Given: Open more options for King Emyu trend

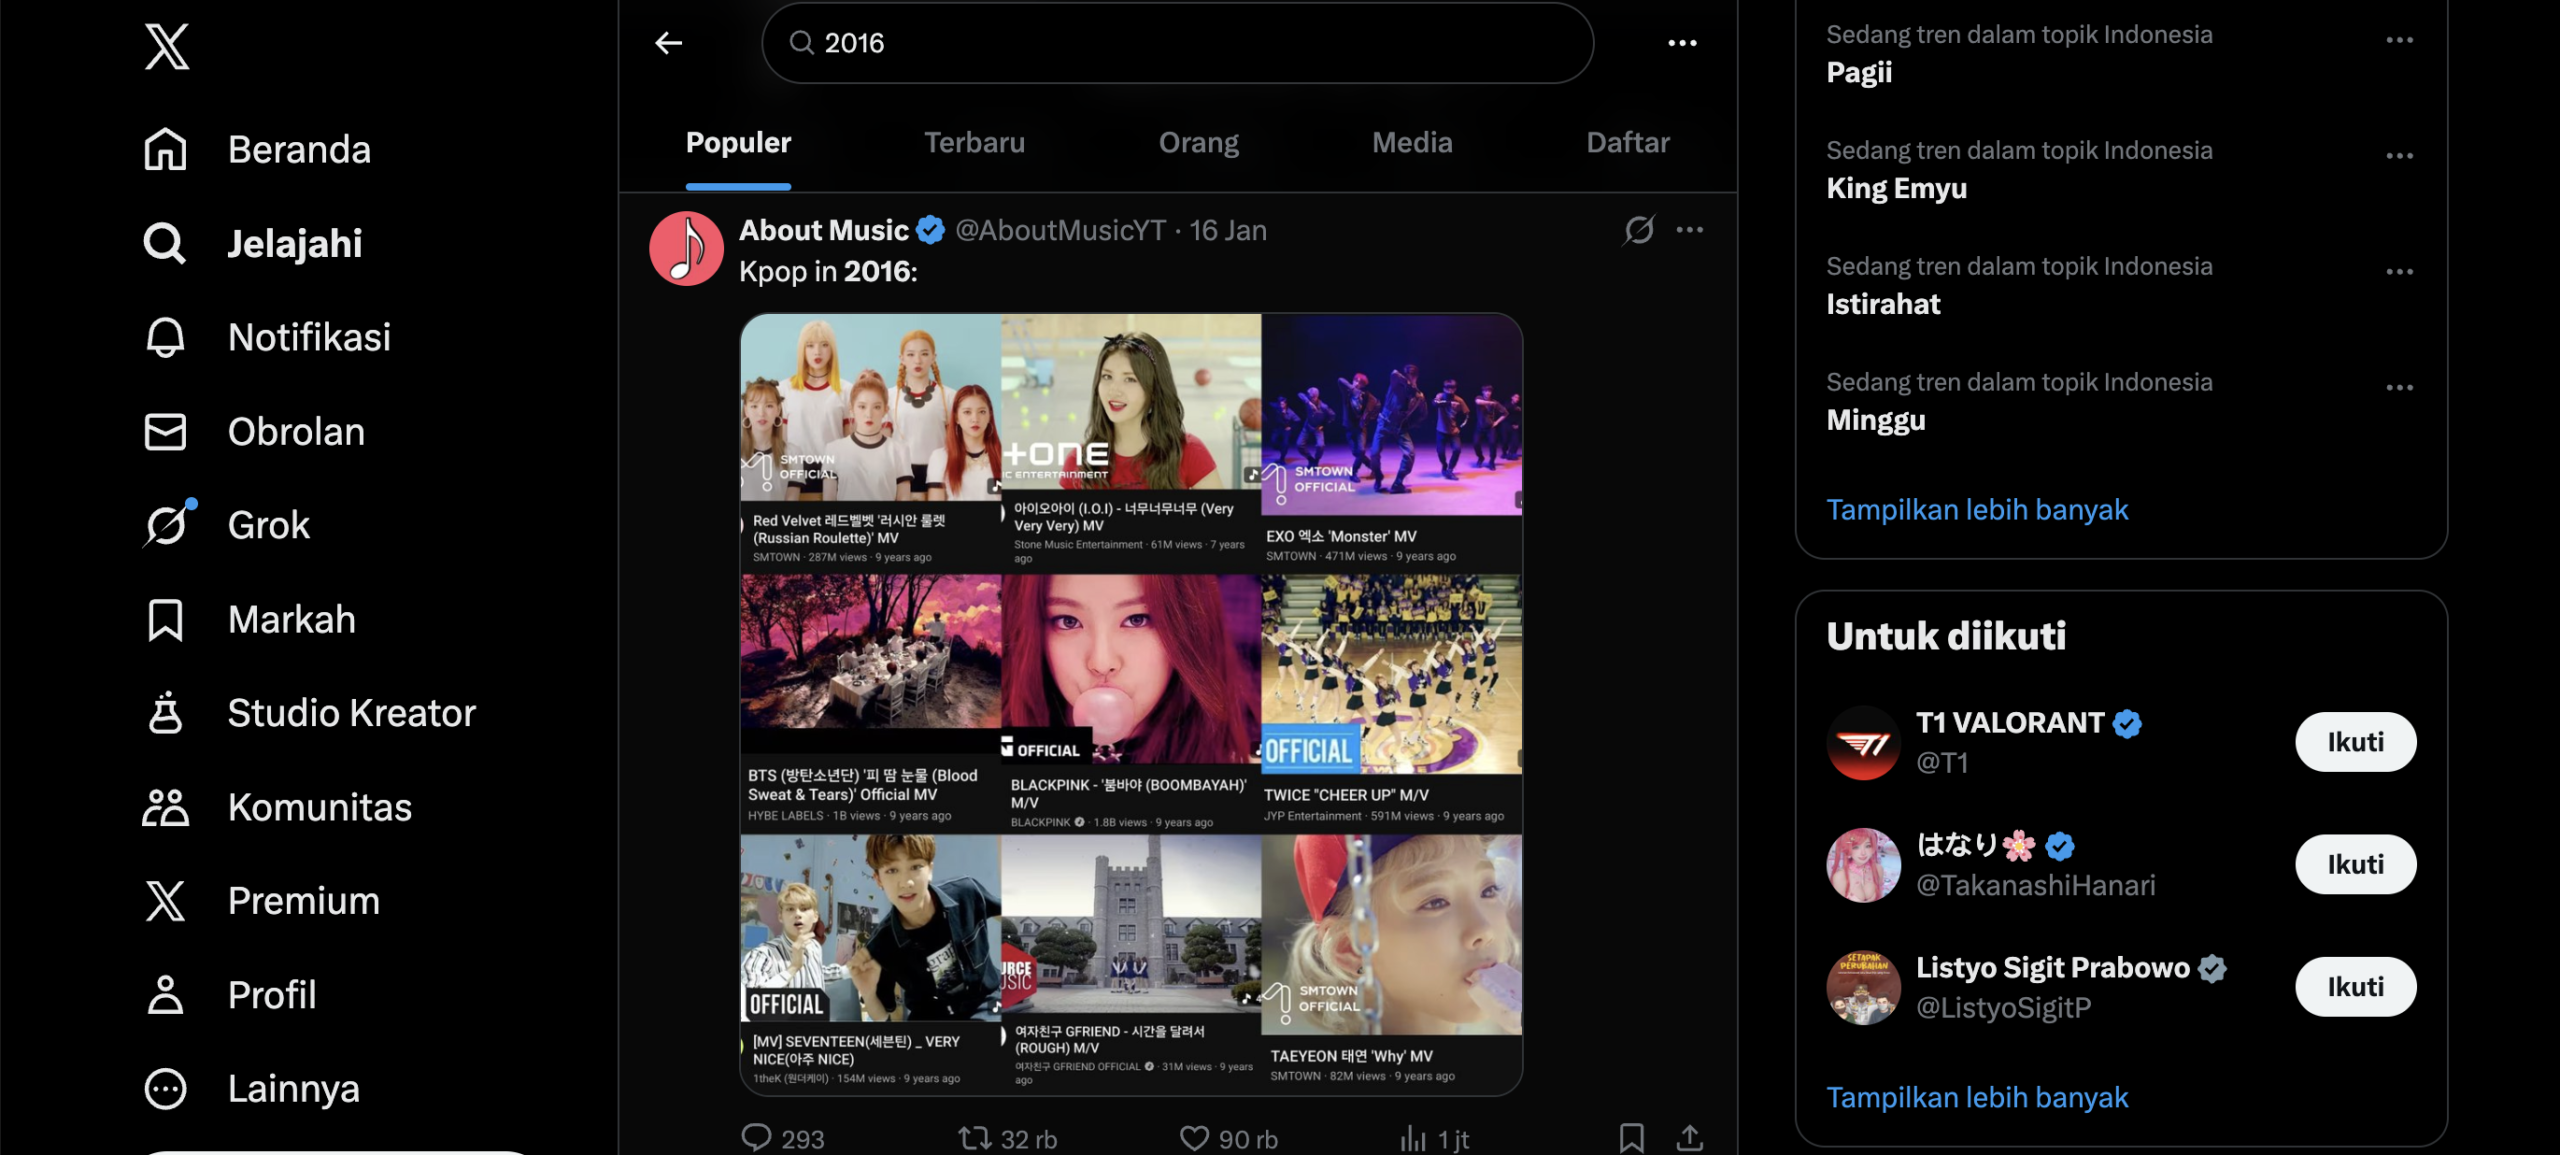Looking at the screenshot, I should (x=2399, y=156).
